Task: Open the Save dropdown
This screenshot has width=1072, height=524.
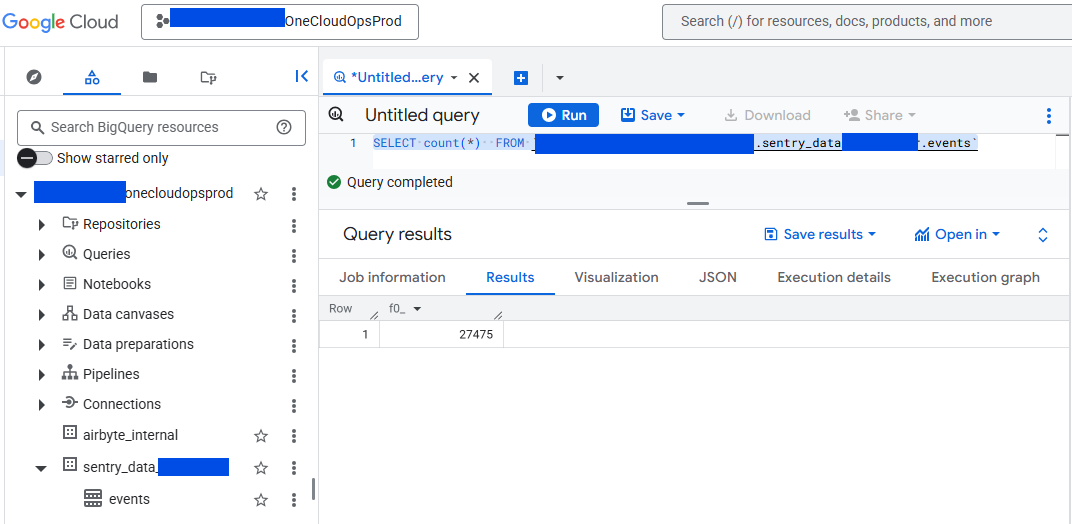Action: 652,115
